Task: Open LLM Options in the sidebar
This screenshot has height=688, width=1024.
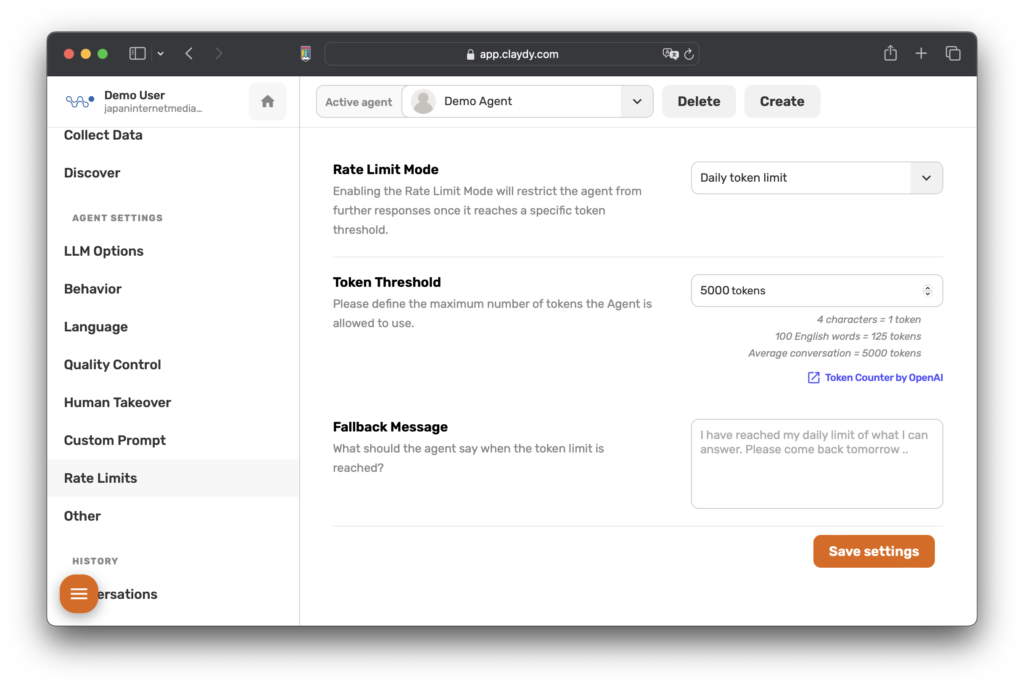Action: tap(104, 251)
